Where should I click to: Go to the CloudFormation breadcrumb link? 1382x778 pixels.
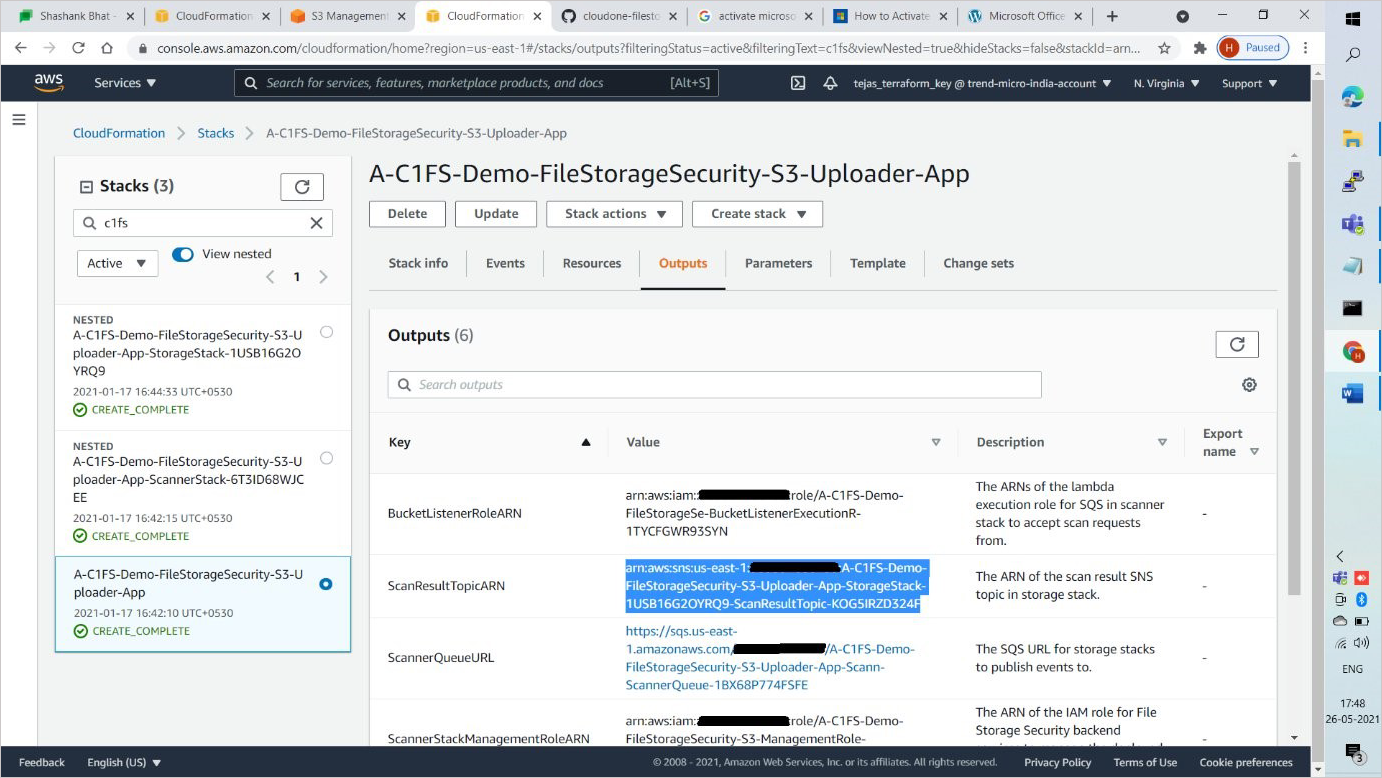coord(119,133)
